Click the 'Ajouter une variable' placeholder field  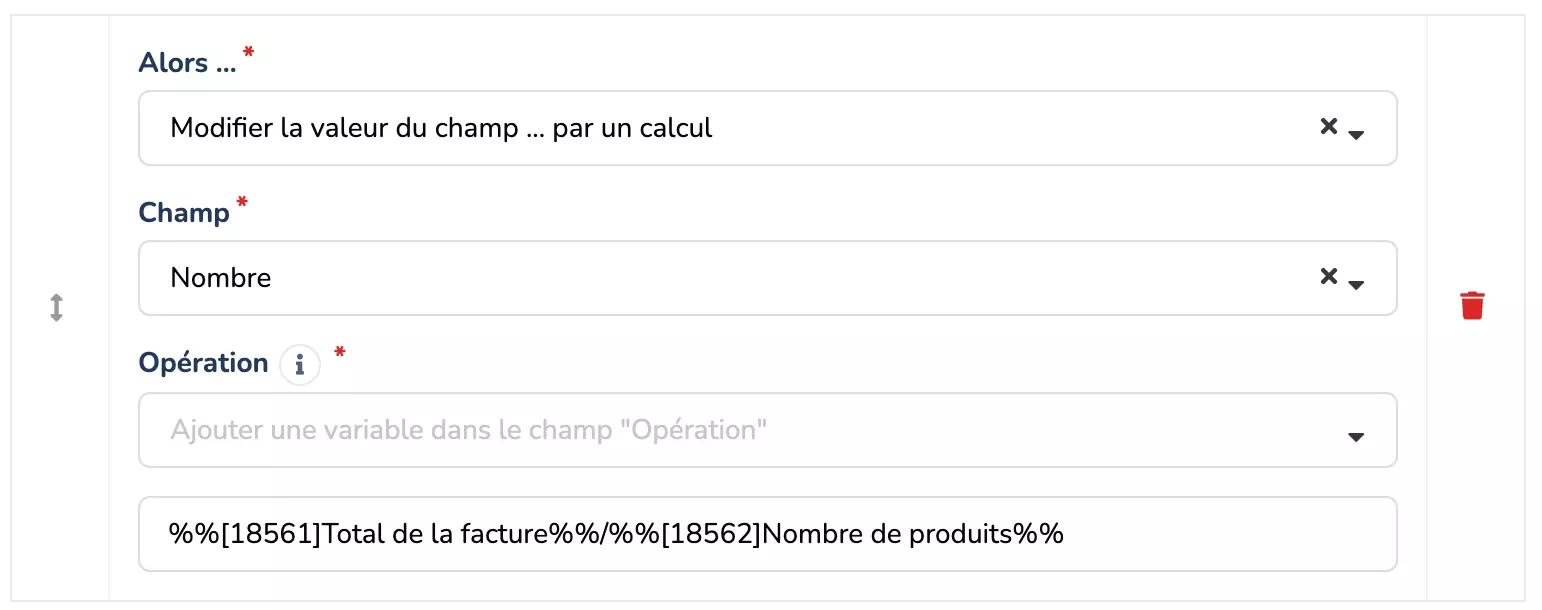[x=468, y=430]
